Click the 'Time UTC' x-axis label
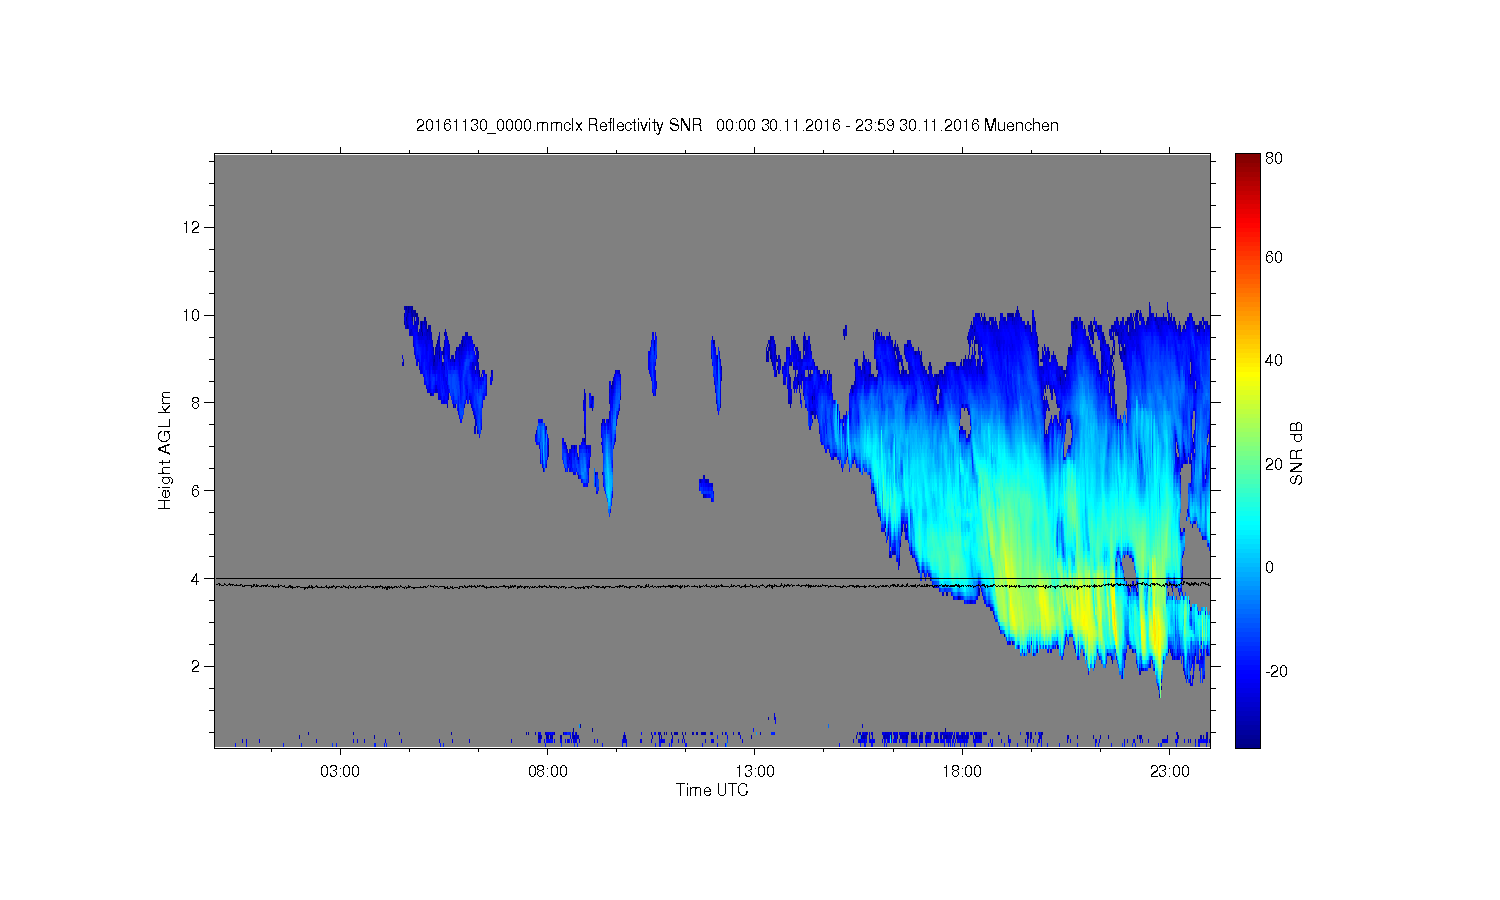This screenshot has height=900, width=1500. tap(712, 790)
